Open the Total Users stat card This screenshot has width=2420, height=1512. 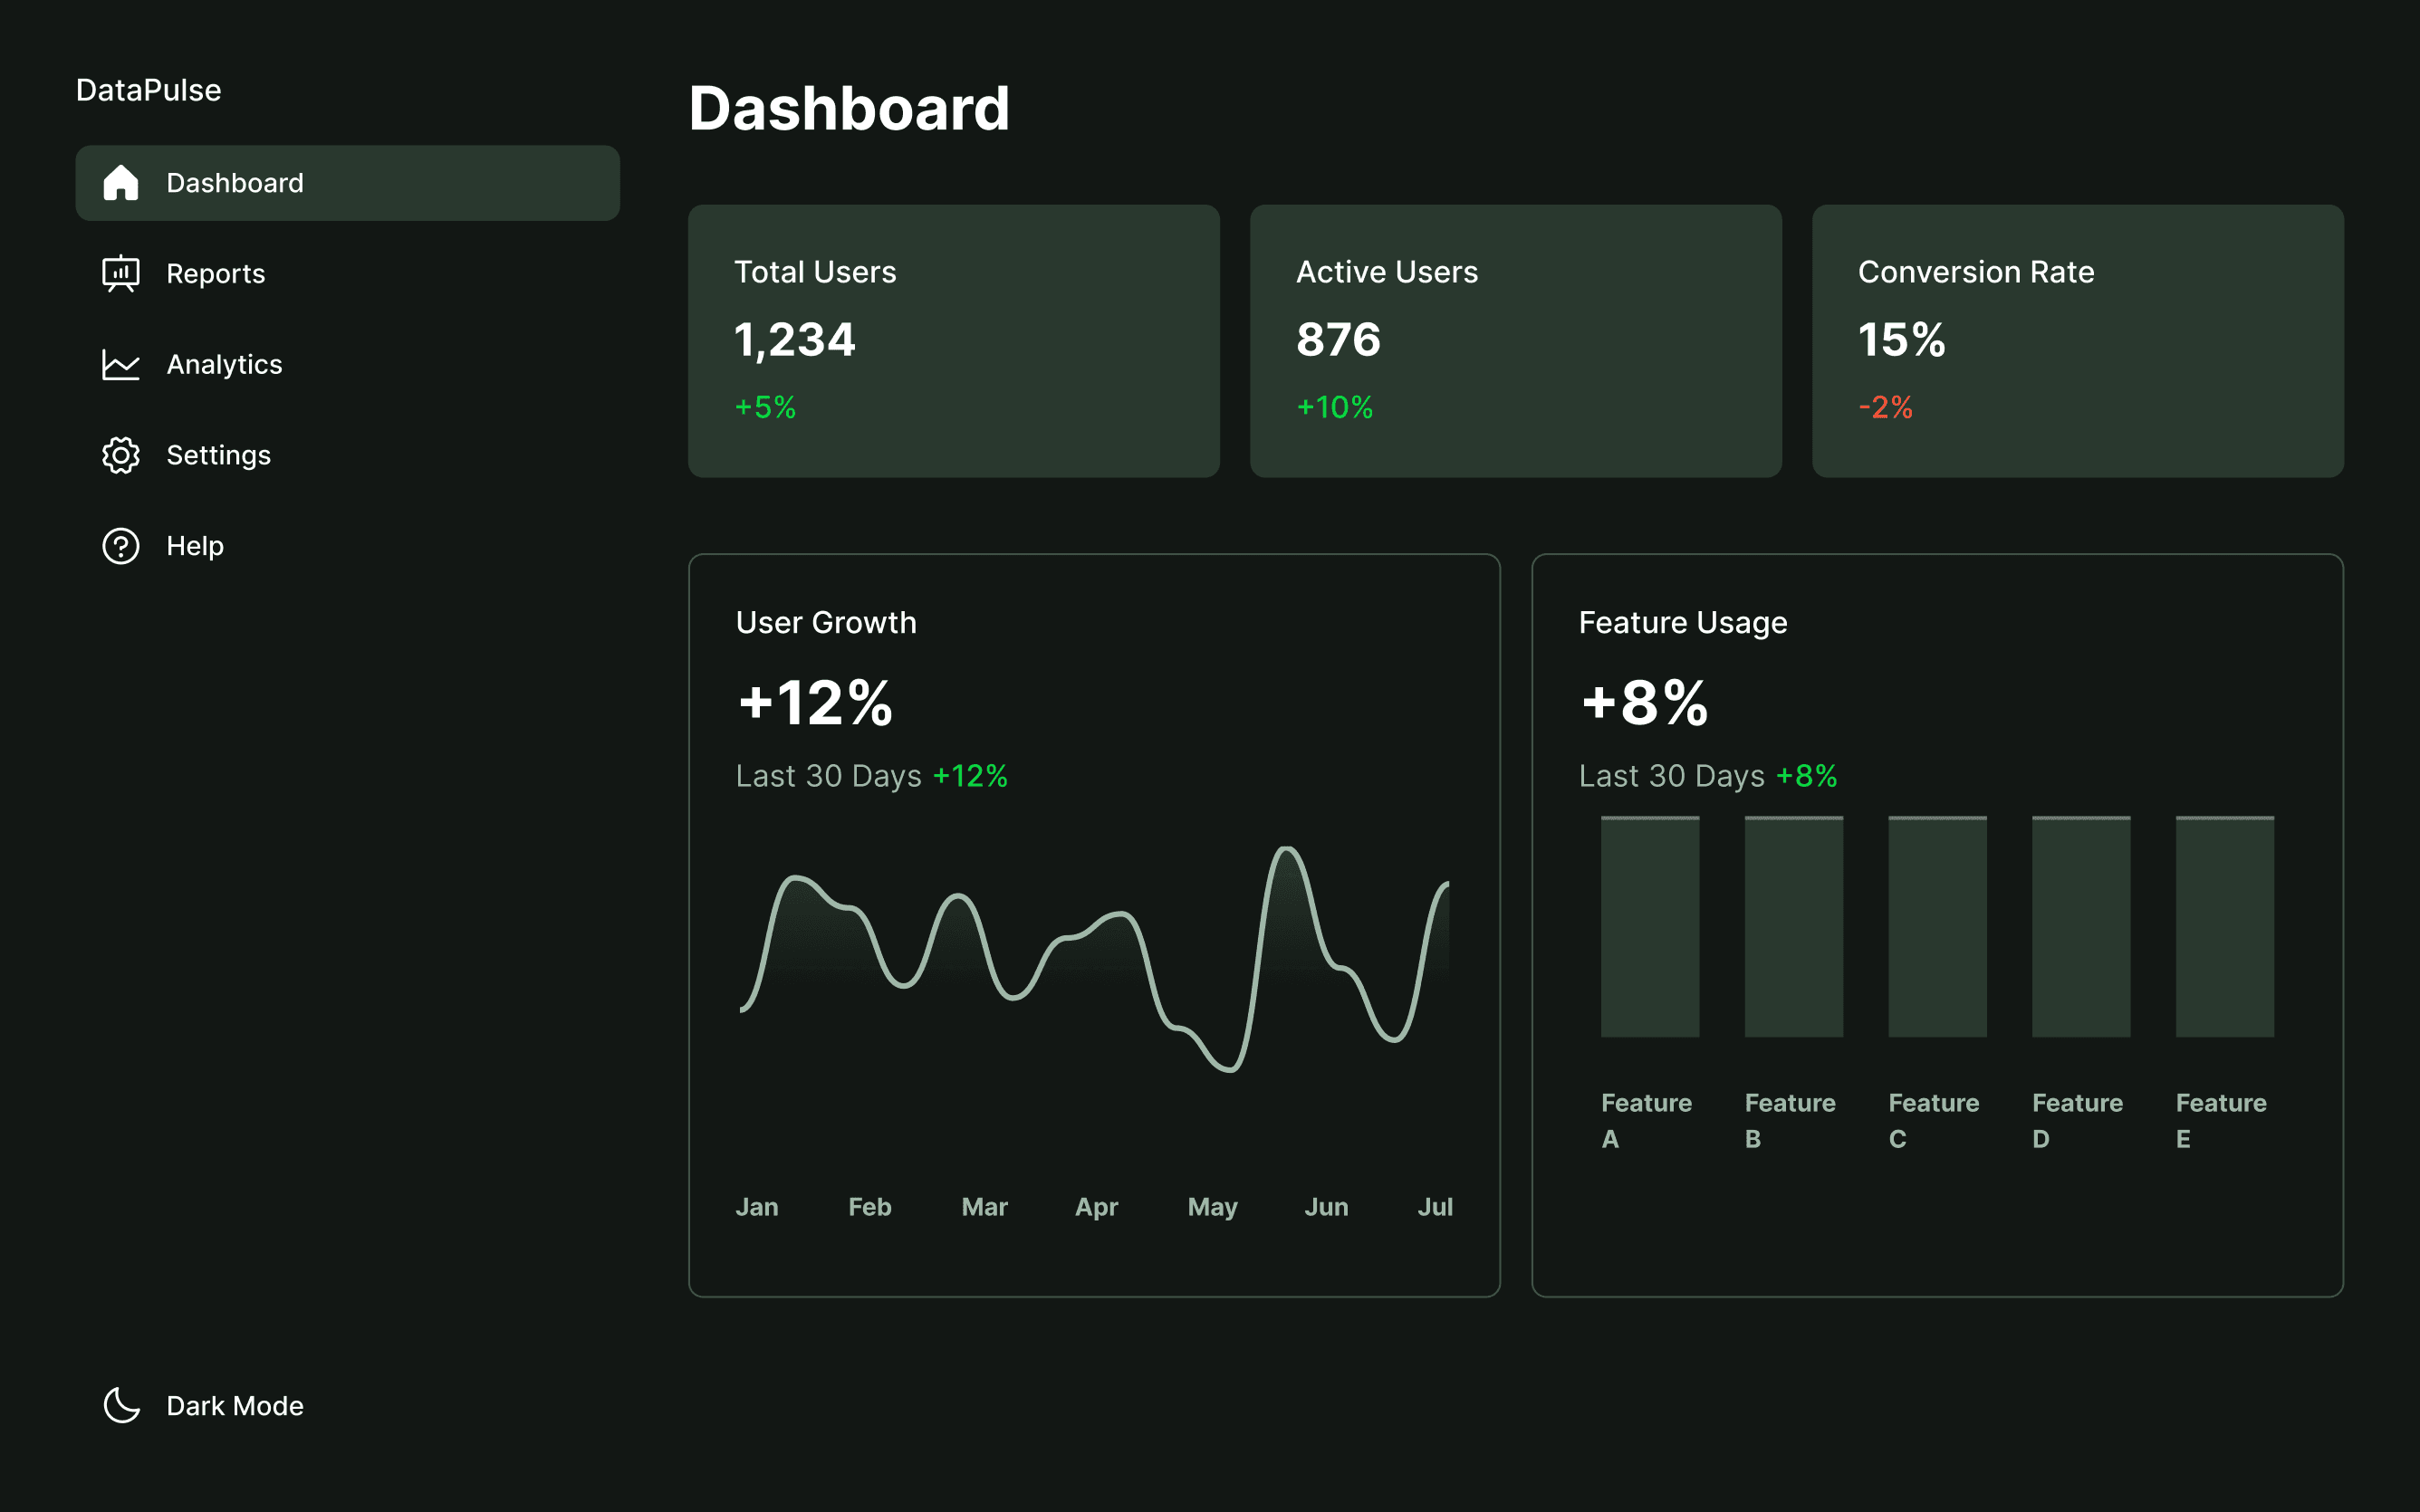tap(953, 341)
